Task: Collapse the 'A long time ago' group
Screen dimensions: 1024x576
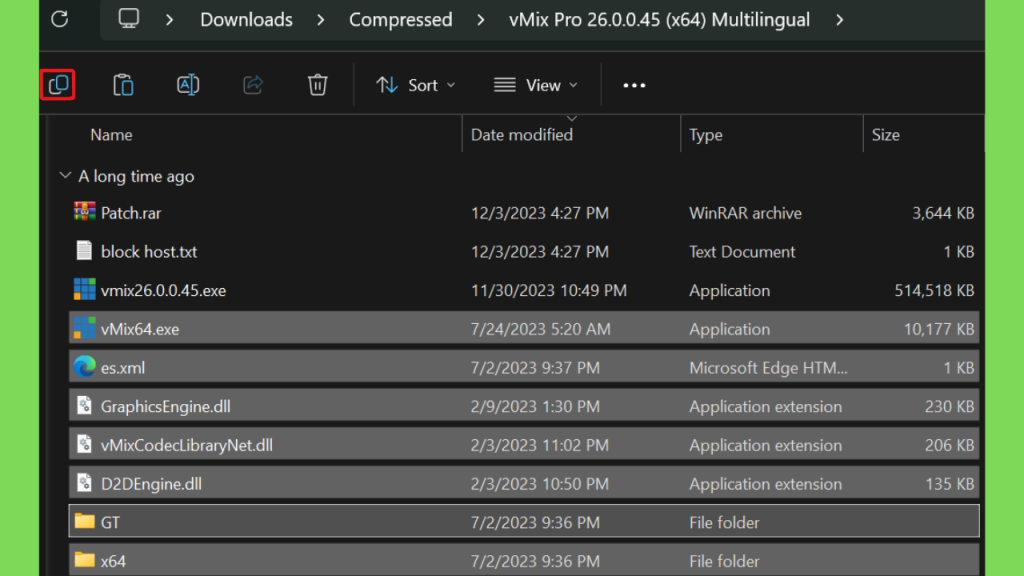Action: click(65, 176)
